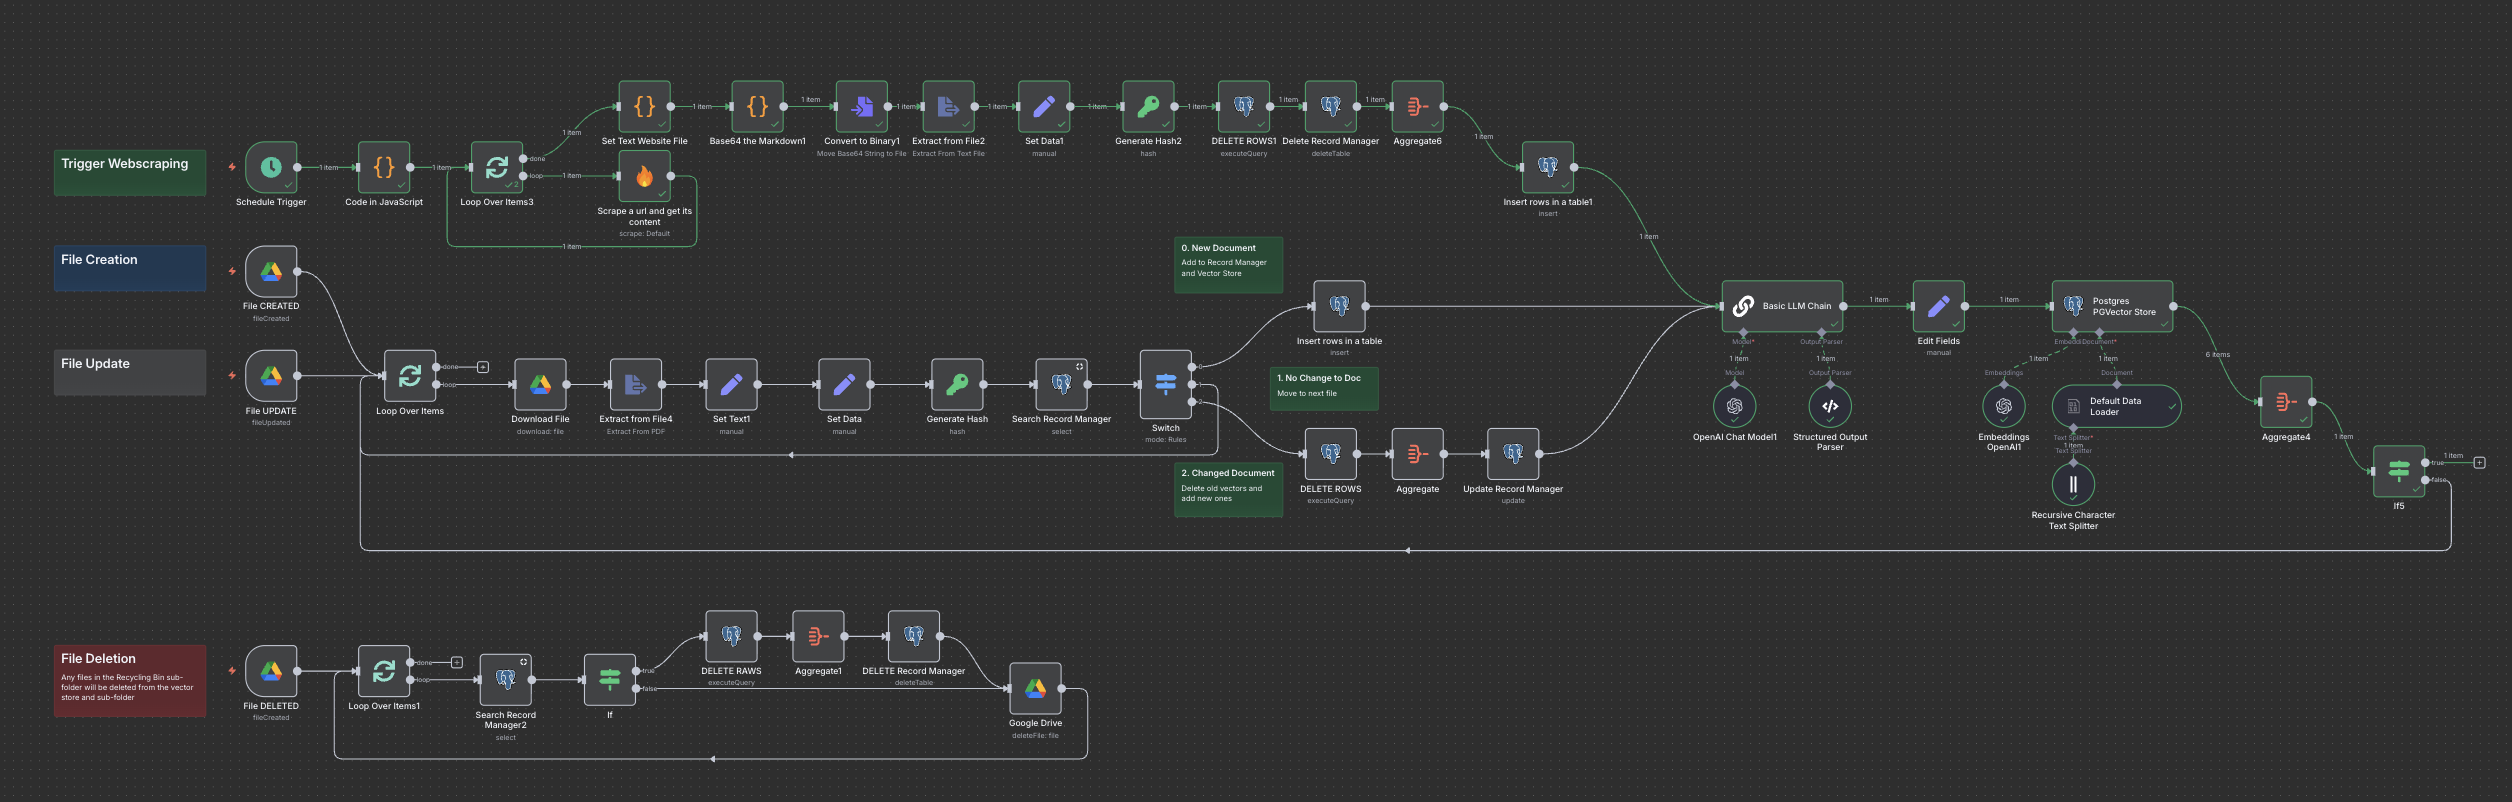This screenshot has width=2512, height=802.
Task: Click the 2. Changed Document sticky note
Action: click(1228, 489)
